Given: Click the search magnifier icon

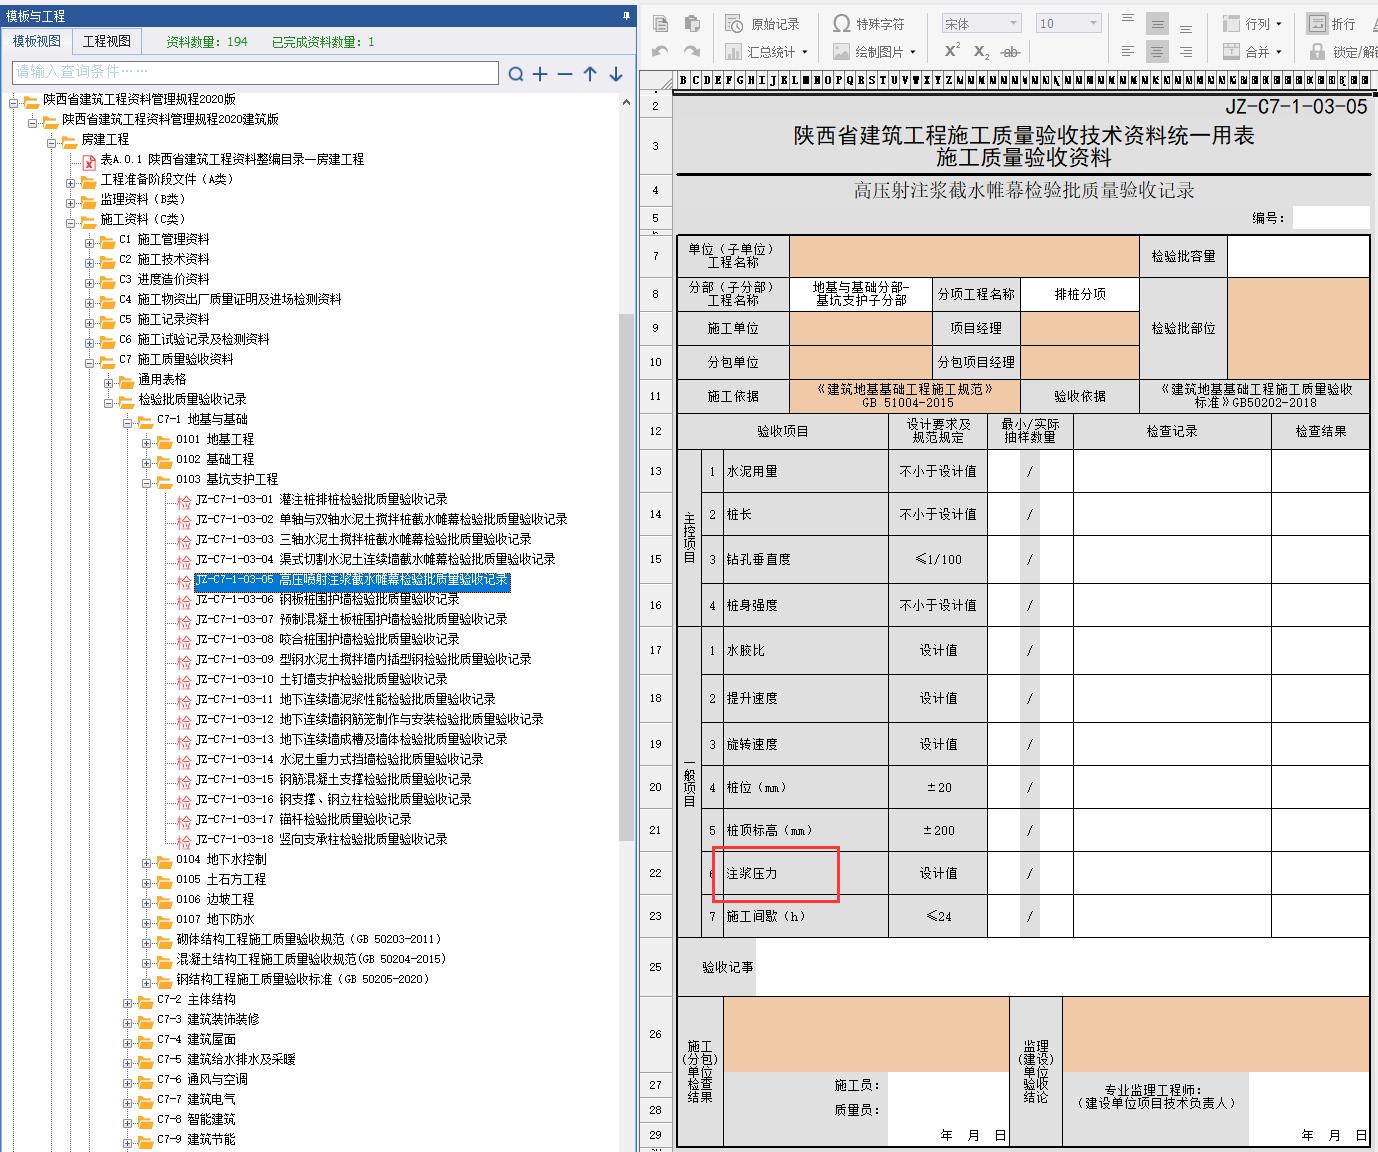Looking at the screenshot, I should coord(516,73).
